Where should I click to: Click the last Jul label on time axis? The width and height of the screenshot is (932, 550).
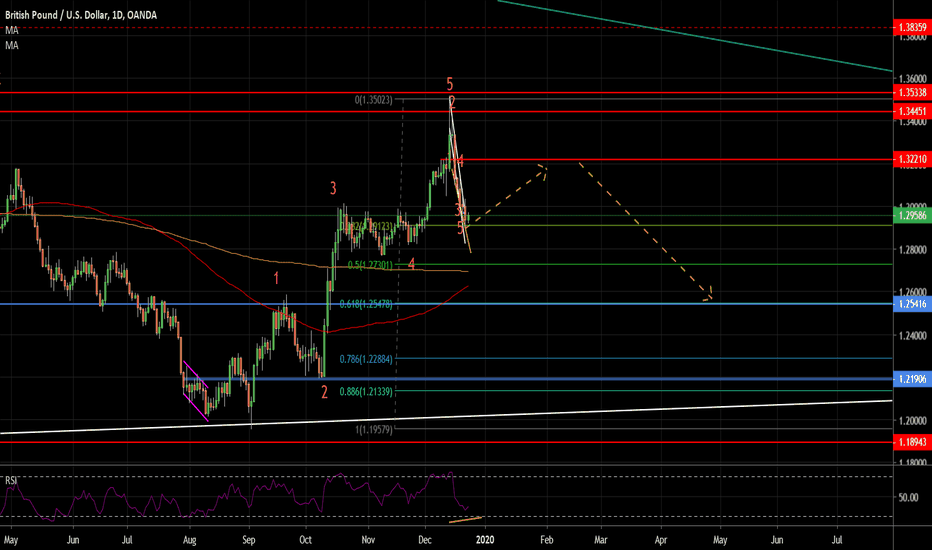click(x=837, y=540)
